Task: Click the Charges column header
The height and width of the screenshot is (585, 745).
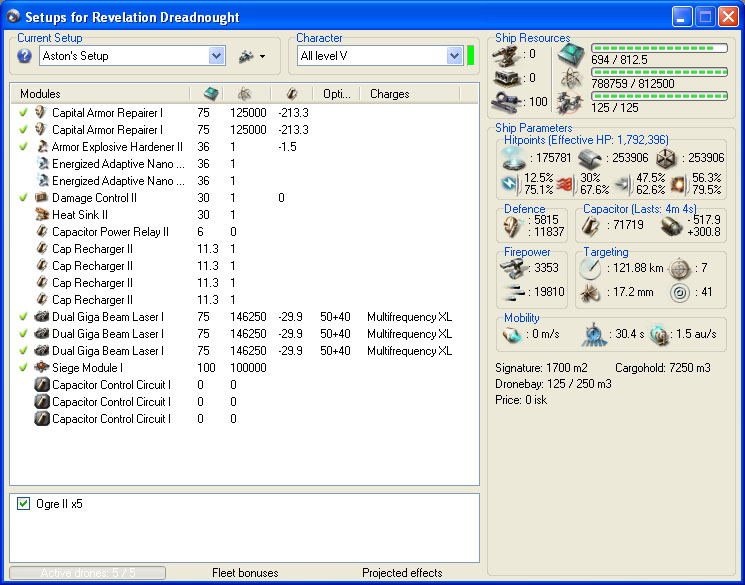Action: click(x=390, y=94)
